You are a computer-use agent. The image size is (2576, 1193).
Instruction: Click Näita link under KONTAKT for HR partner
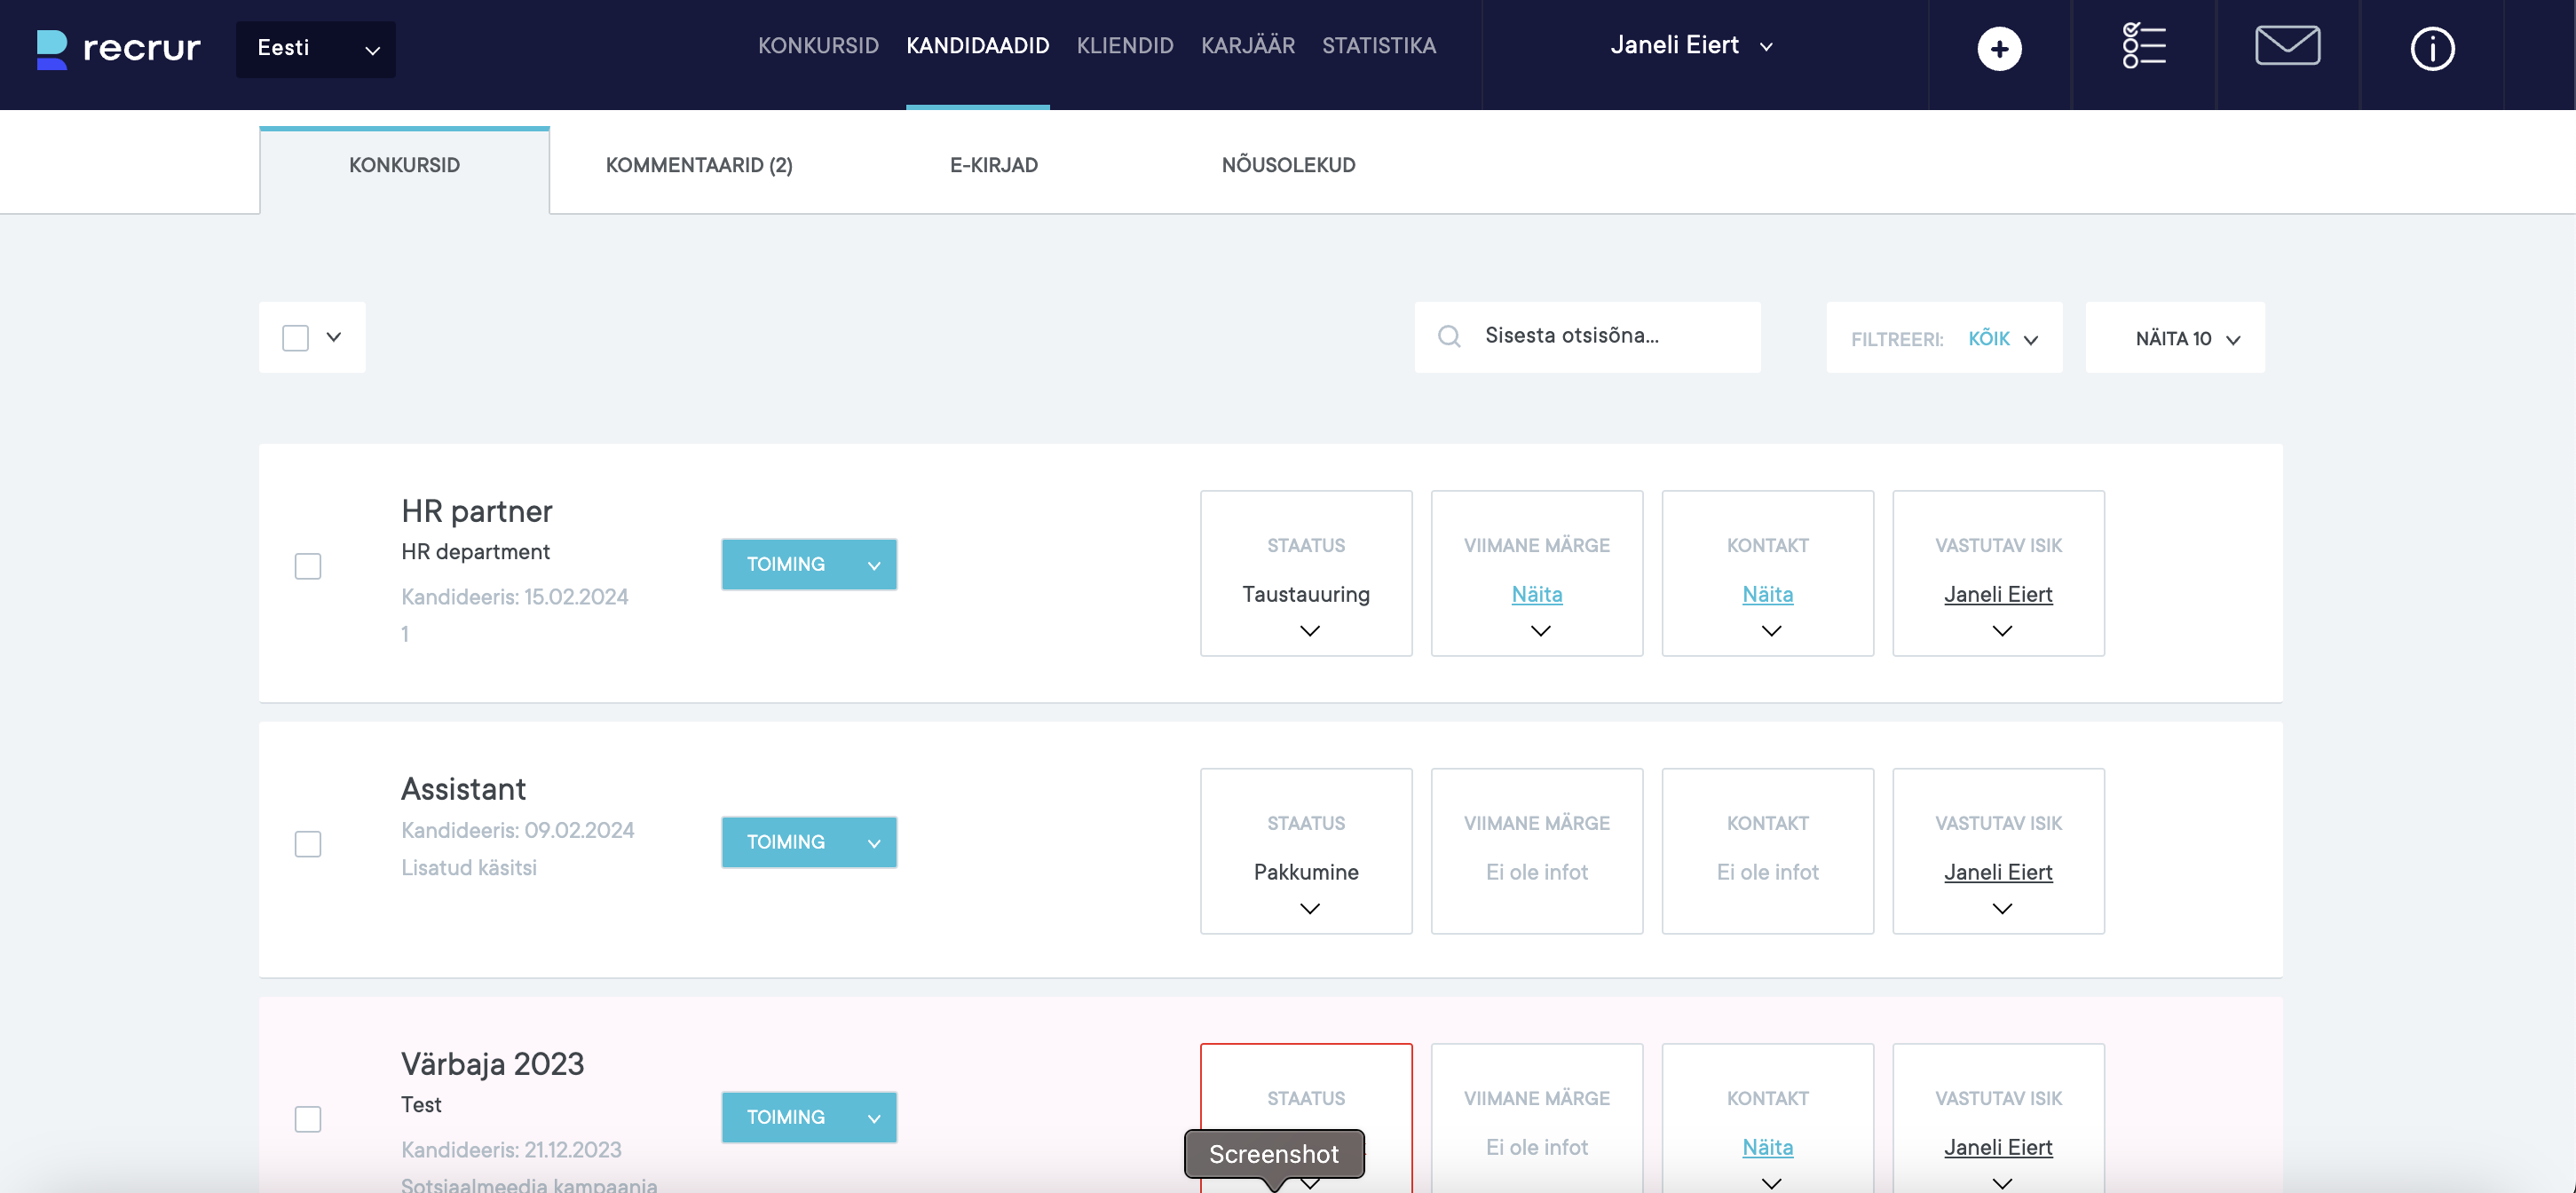[1766, 594]
